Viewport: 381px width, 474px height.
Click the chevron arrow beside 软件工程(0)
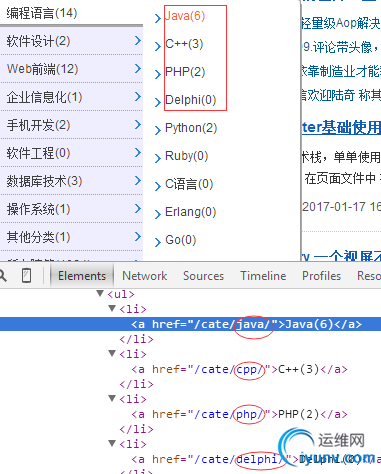tap(138, 153)
